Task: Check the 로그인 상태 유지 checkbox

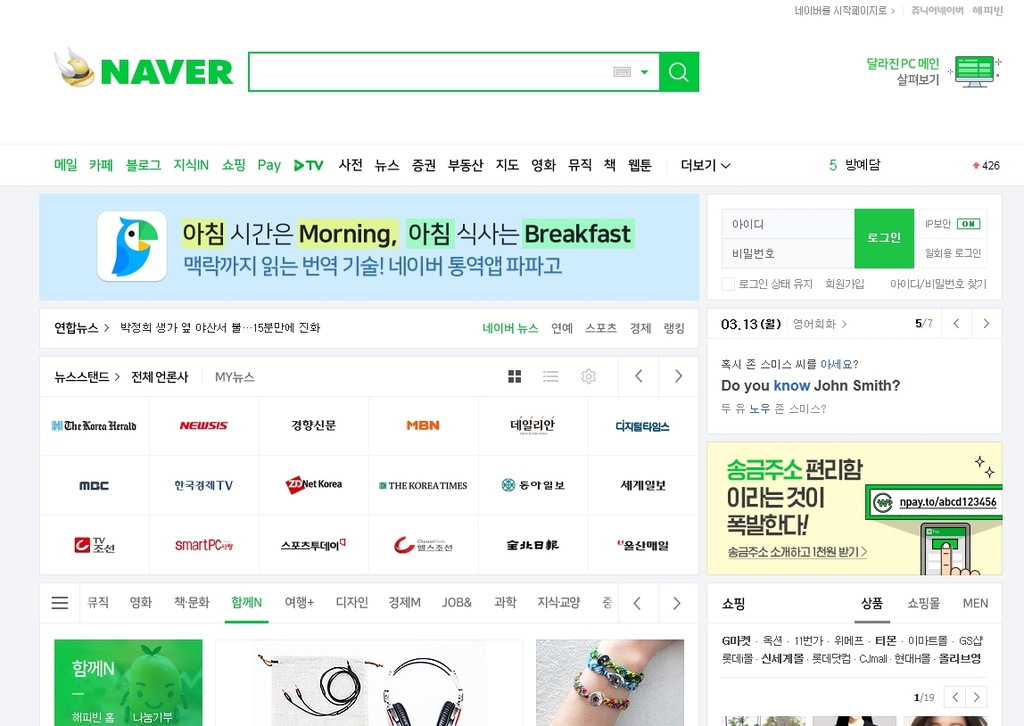Action: (x=728, y=284)
